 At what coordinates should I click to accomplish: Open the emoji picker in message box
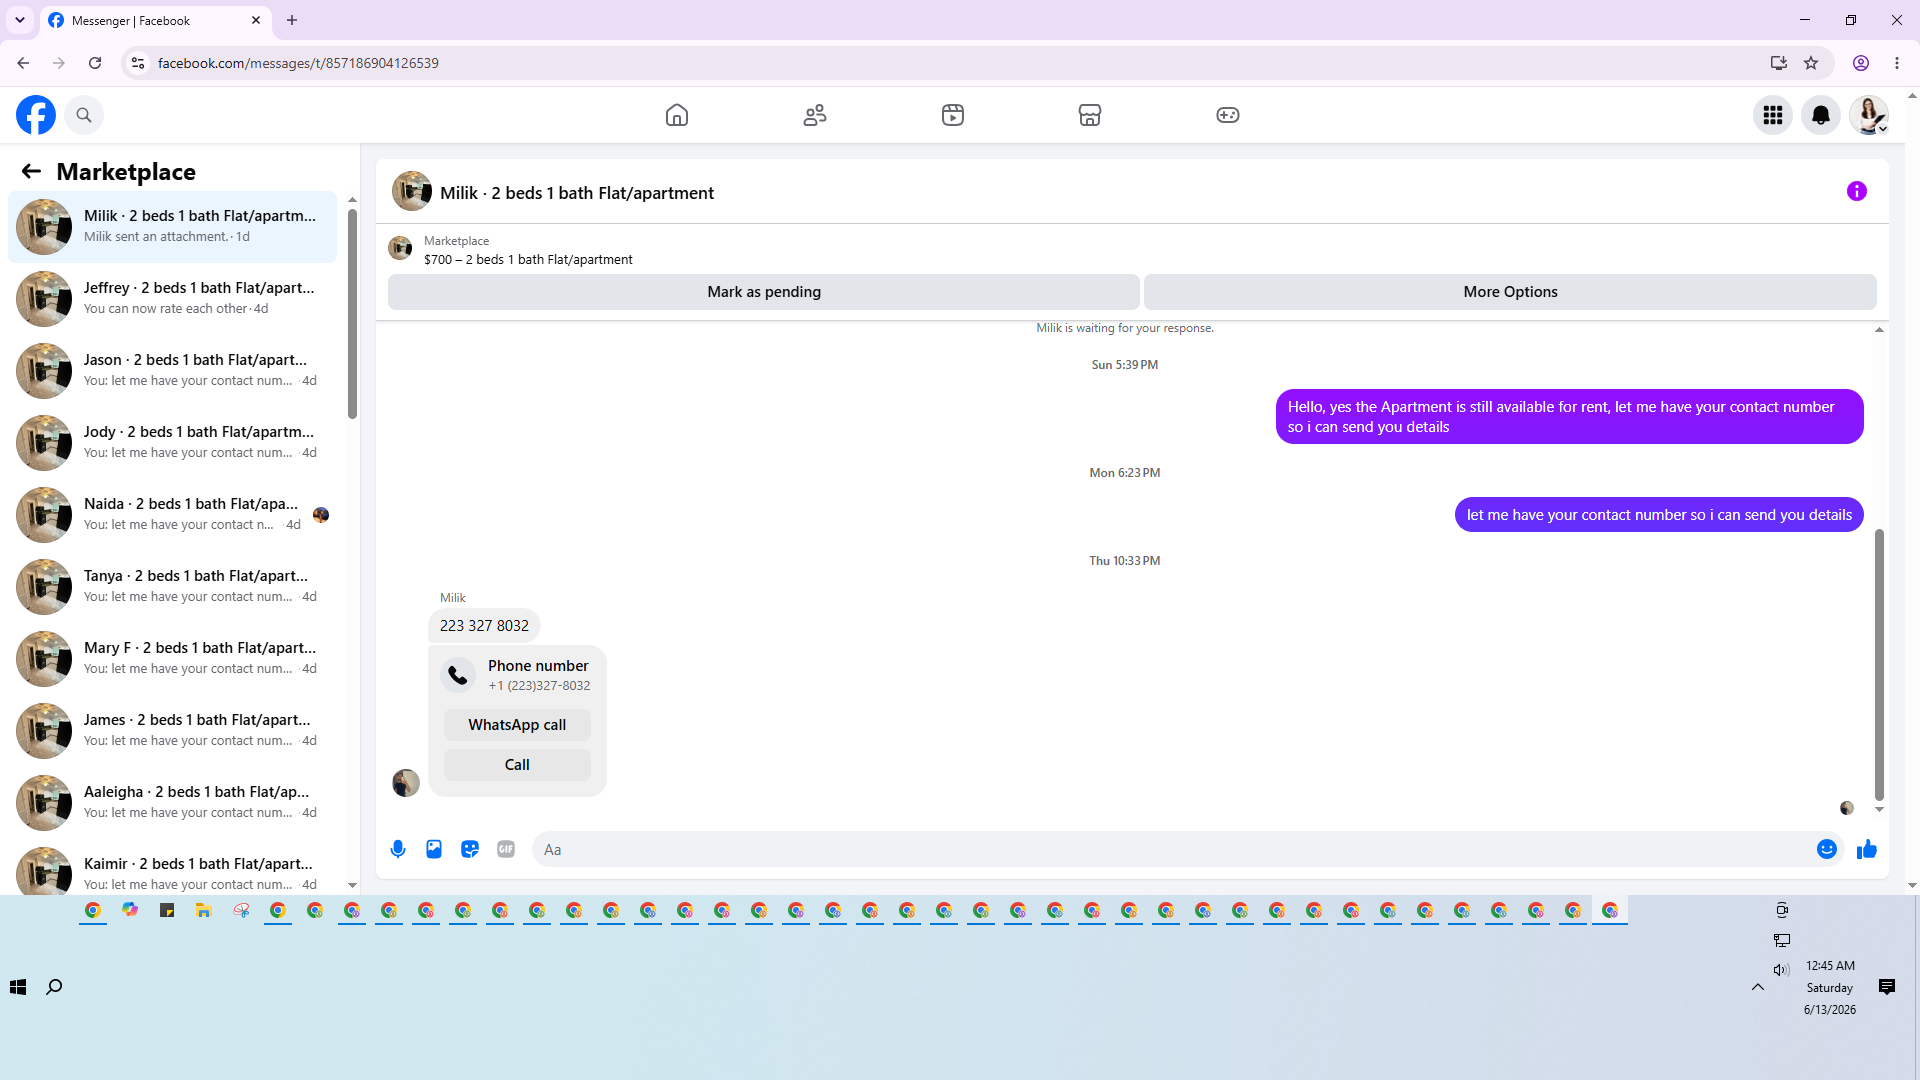1827,849
